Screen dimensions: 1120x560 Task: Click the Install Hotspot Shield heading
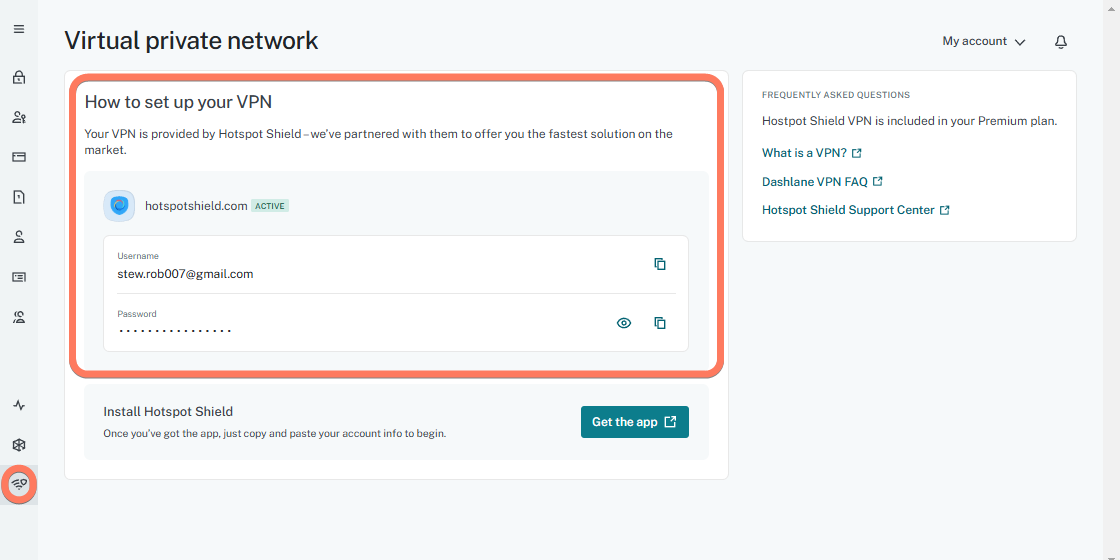coord(169,411)
